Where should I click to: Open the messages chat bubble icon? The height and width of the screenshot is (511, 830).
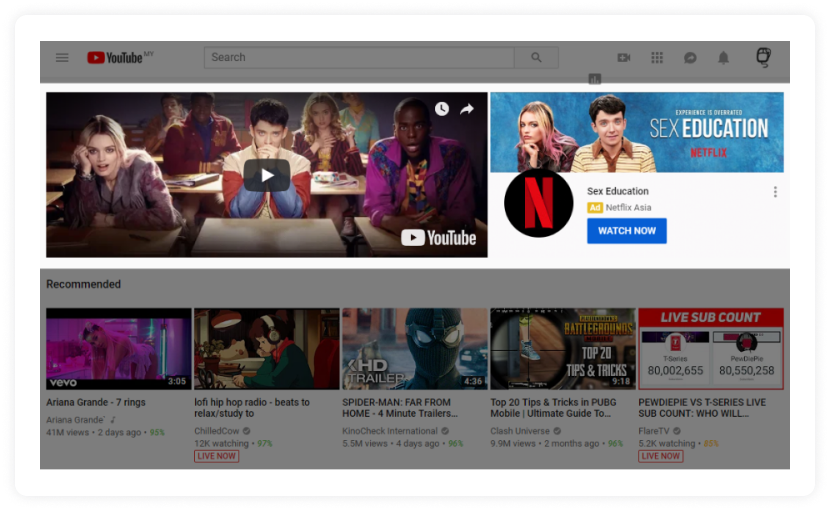coord(690,58)
